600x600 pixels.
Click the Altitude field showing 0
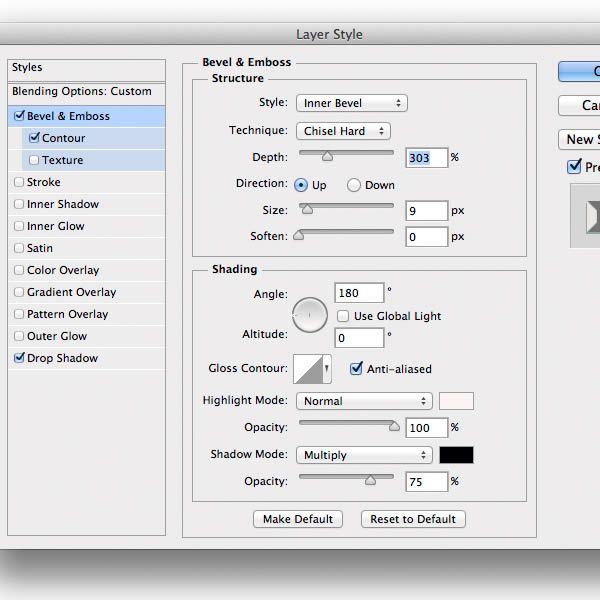click(x=359, y=338)
